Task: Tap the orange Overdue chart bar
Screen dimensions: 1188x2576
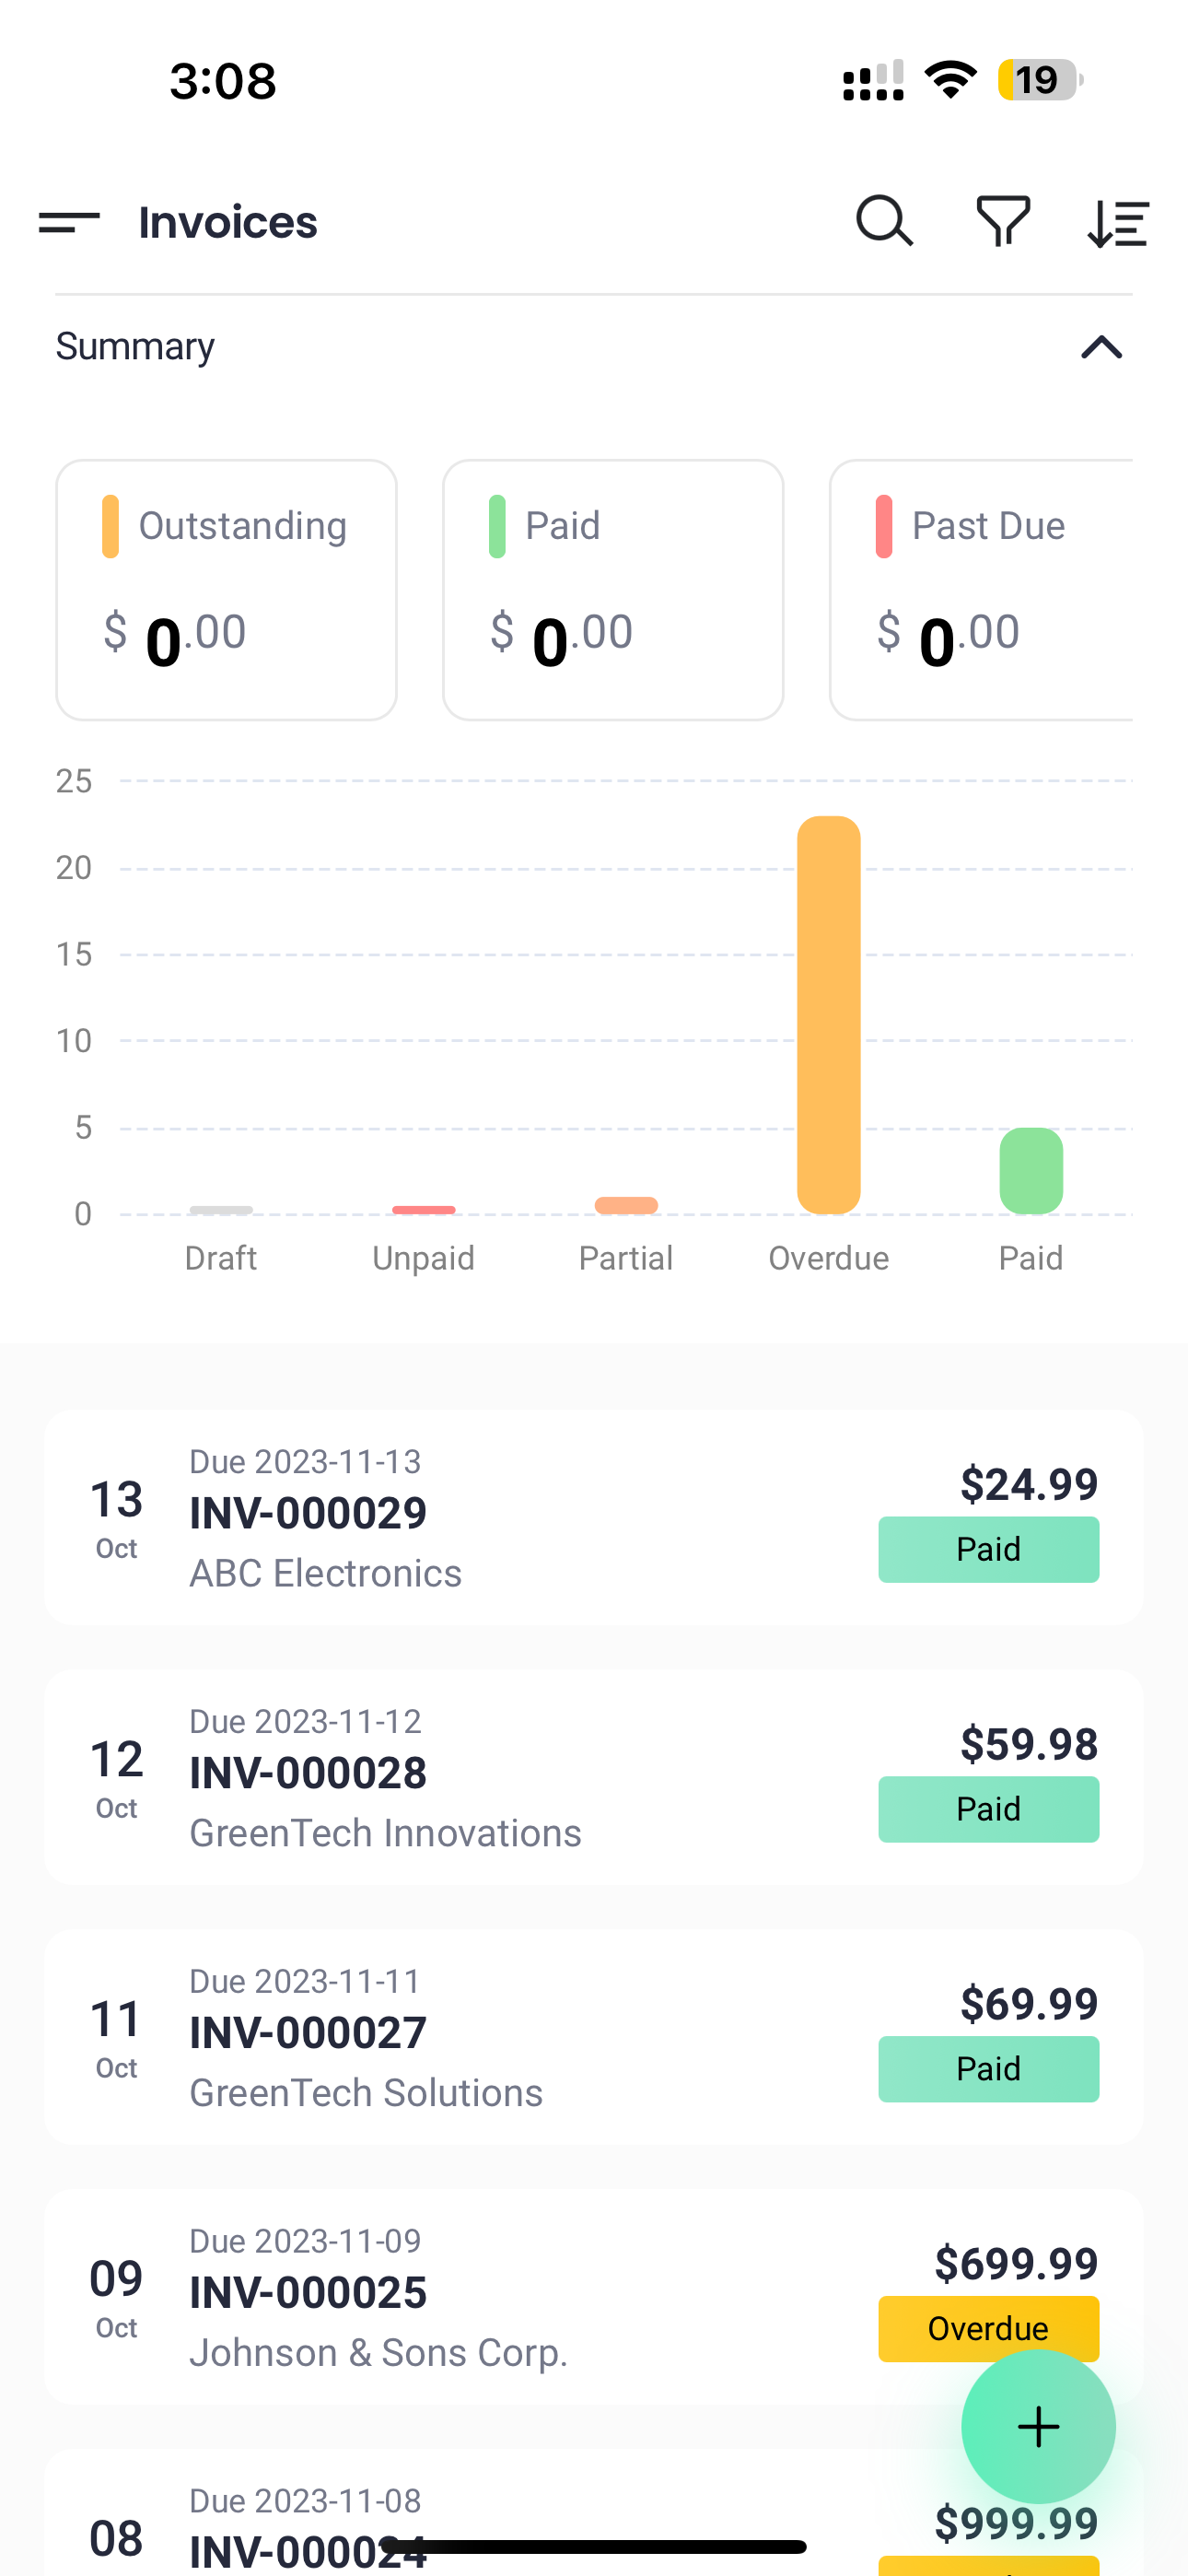Action: click(x=828, y=1014)
